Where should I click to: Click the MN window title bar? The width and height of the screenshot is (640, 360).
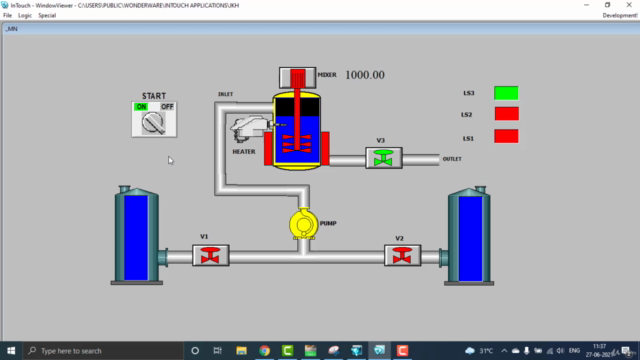coord(321,29)
